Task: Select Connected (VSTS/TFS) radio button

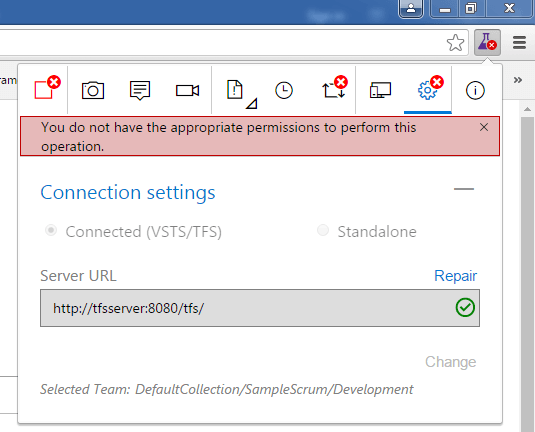Action: click(51, 231)
